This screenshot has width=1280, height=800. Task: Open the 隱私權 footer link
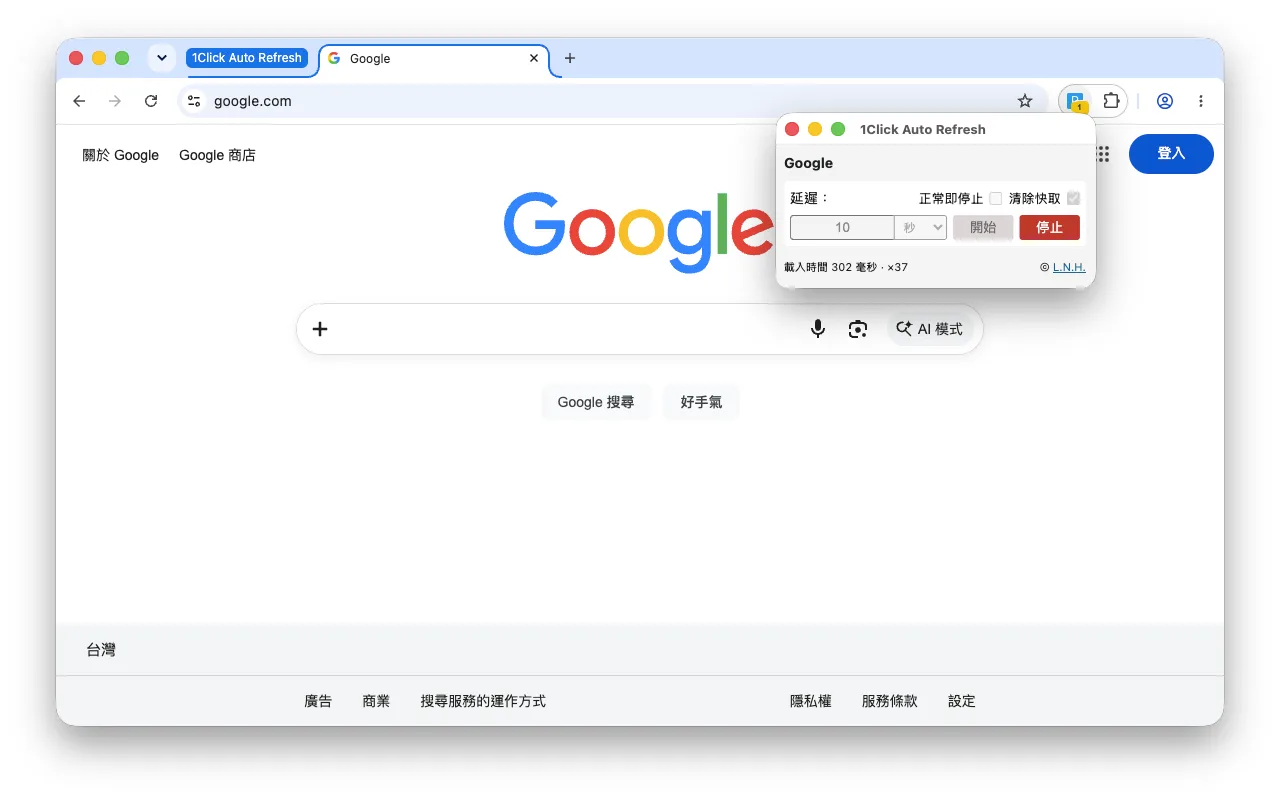[811, 701]
